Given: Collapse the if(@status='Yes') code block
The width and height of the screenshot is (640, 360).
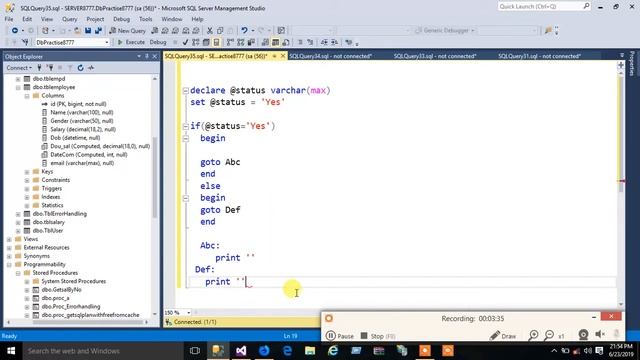Looking at the screenshot, I should pos(186,127).
